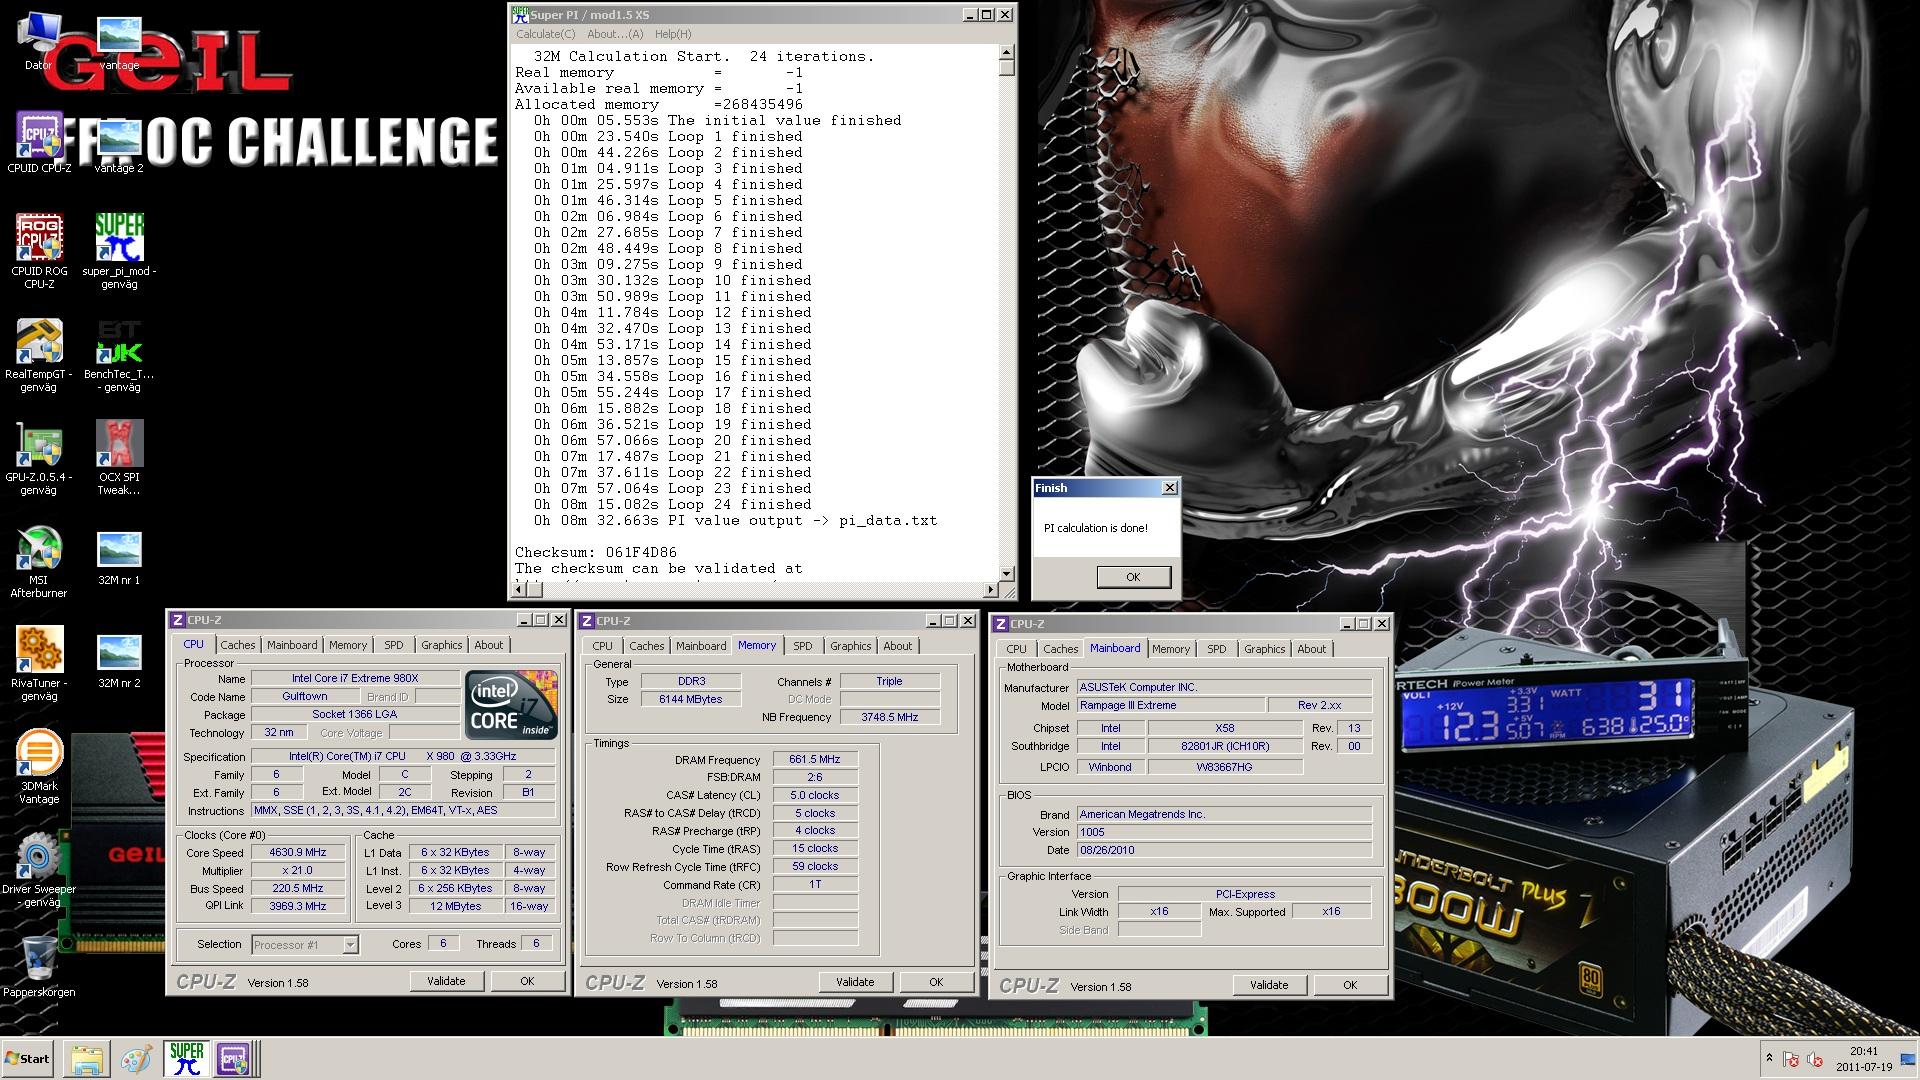1920x1080 pixels.
Task: Launch the 3DMark Vantage icon
Action: [39, 768]
